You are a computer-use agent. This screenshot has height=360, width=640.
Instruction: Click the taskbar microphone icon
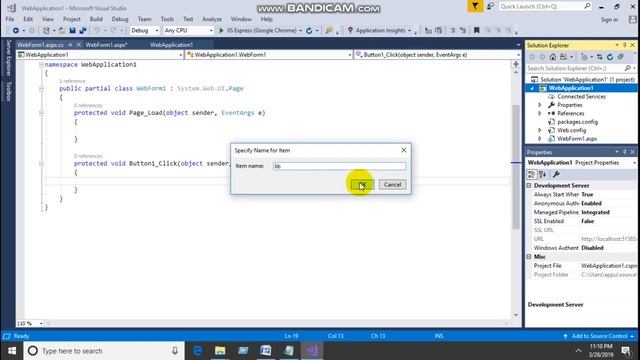click(175, 351)
